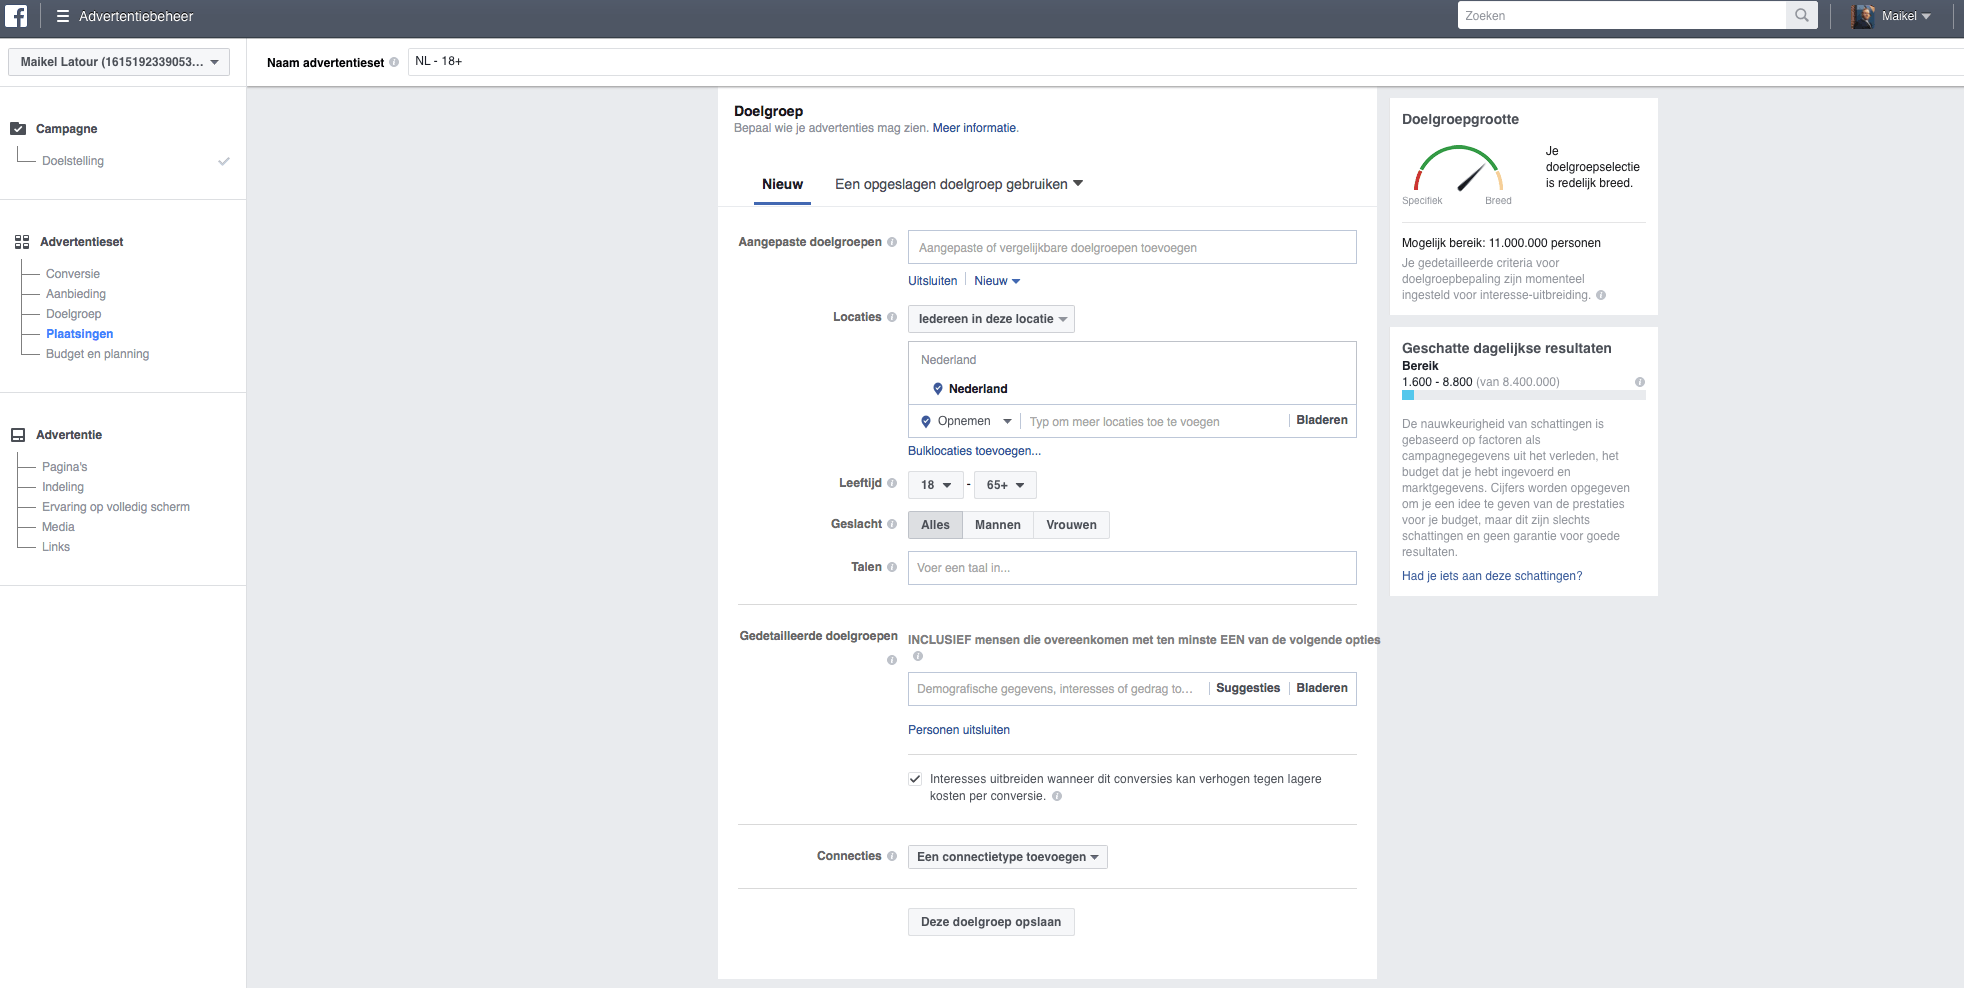Open the Opnemen location dropdown

click(966, 421)
